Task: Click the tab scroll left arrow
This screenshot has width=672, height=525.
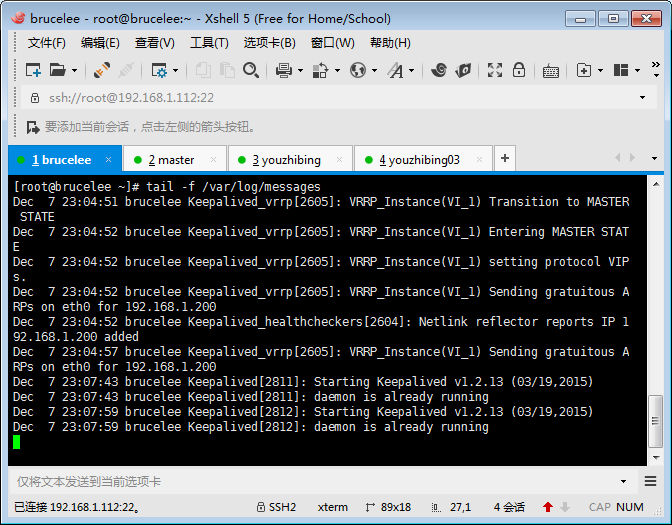Action: 618,158
